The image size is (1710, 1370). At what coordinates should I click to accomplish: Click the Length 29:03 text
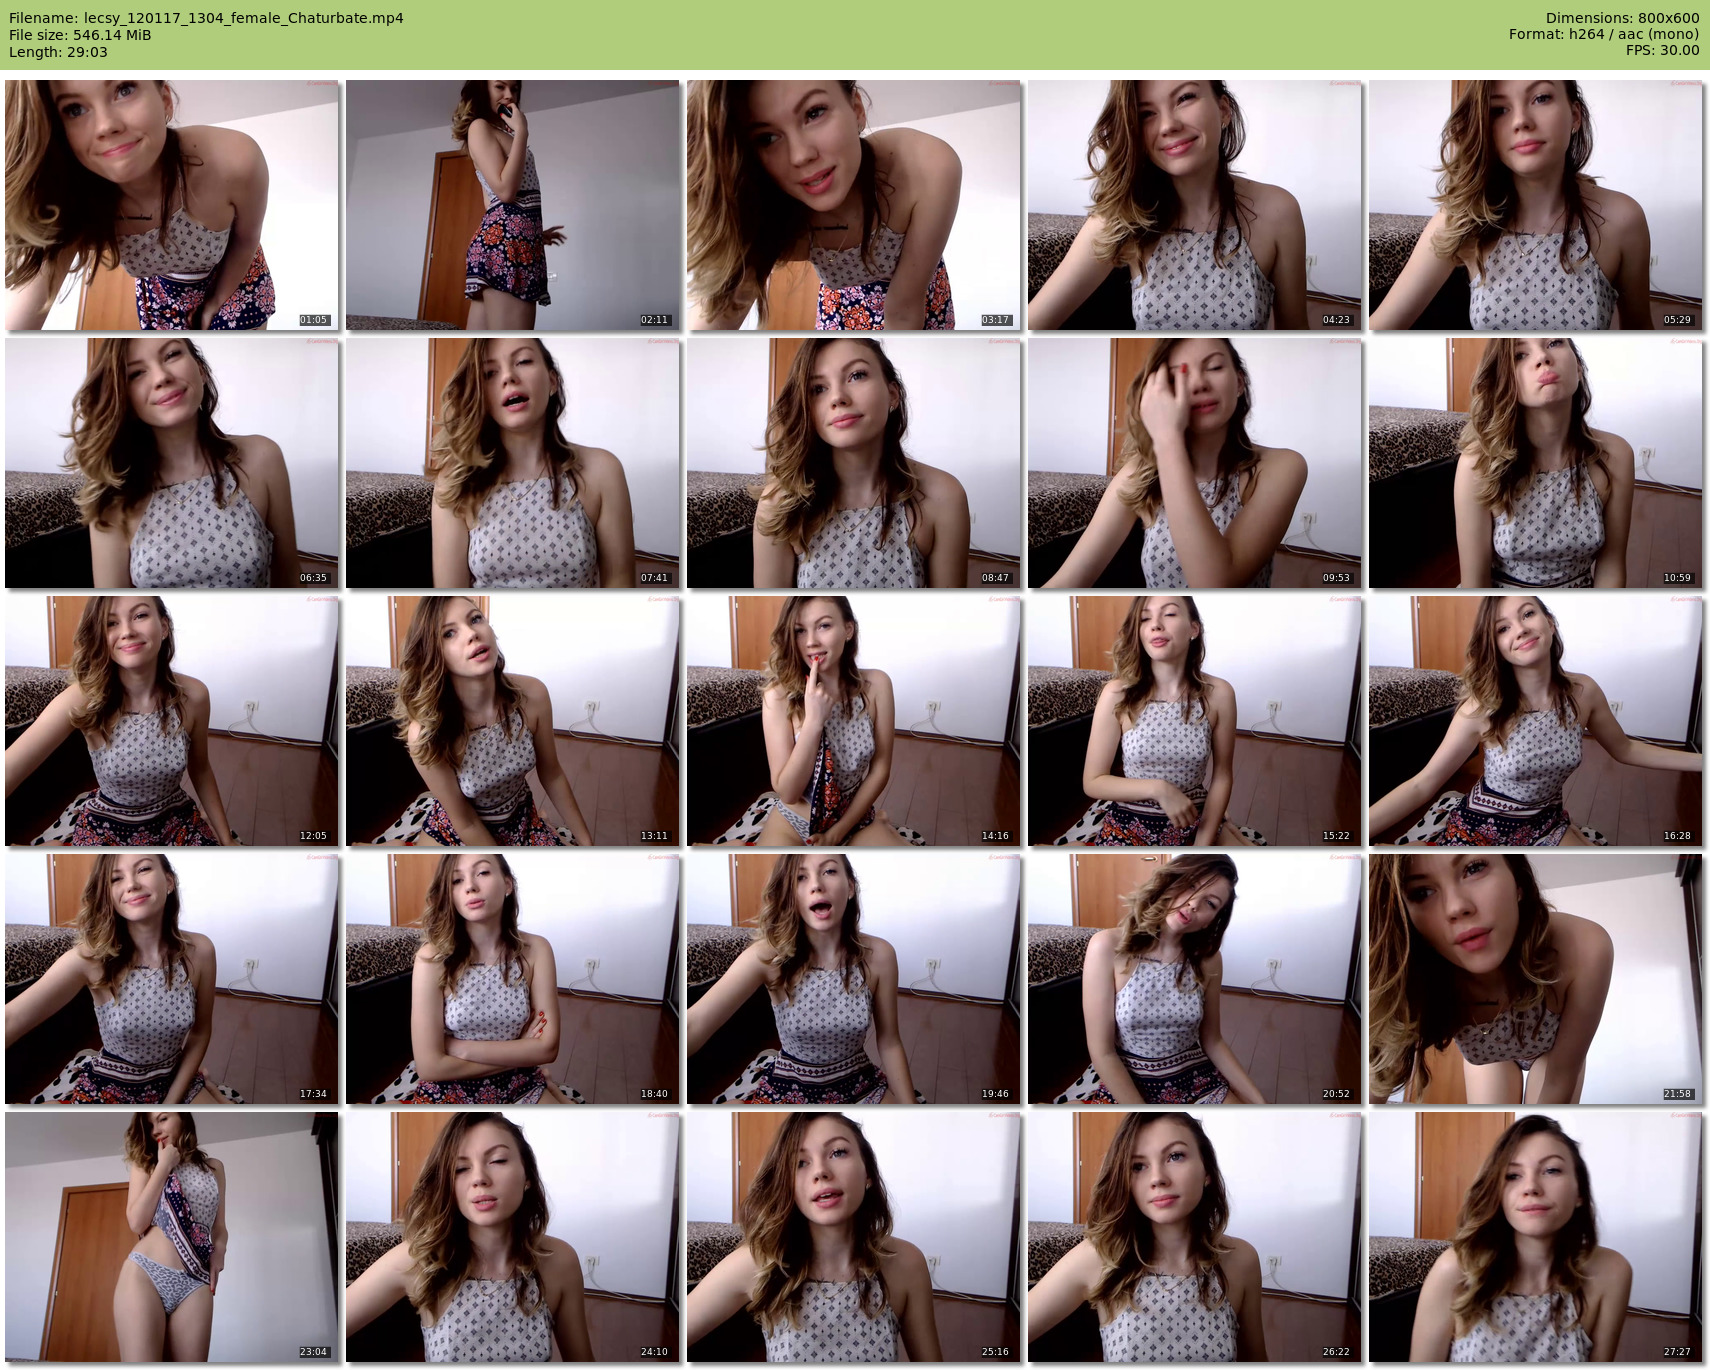pos(58,52)
